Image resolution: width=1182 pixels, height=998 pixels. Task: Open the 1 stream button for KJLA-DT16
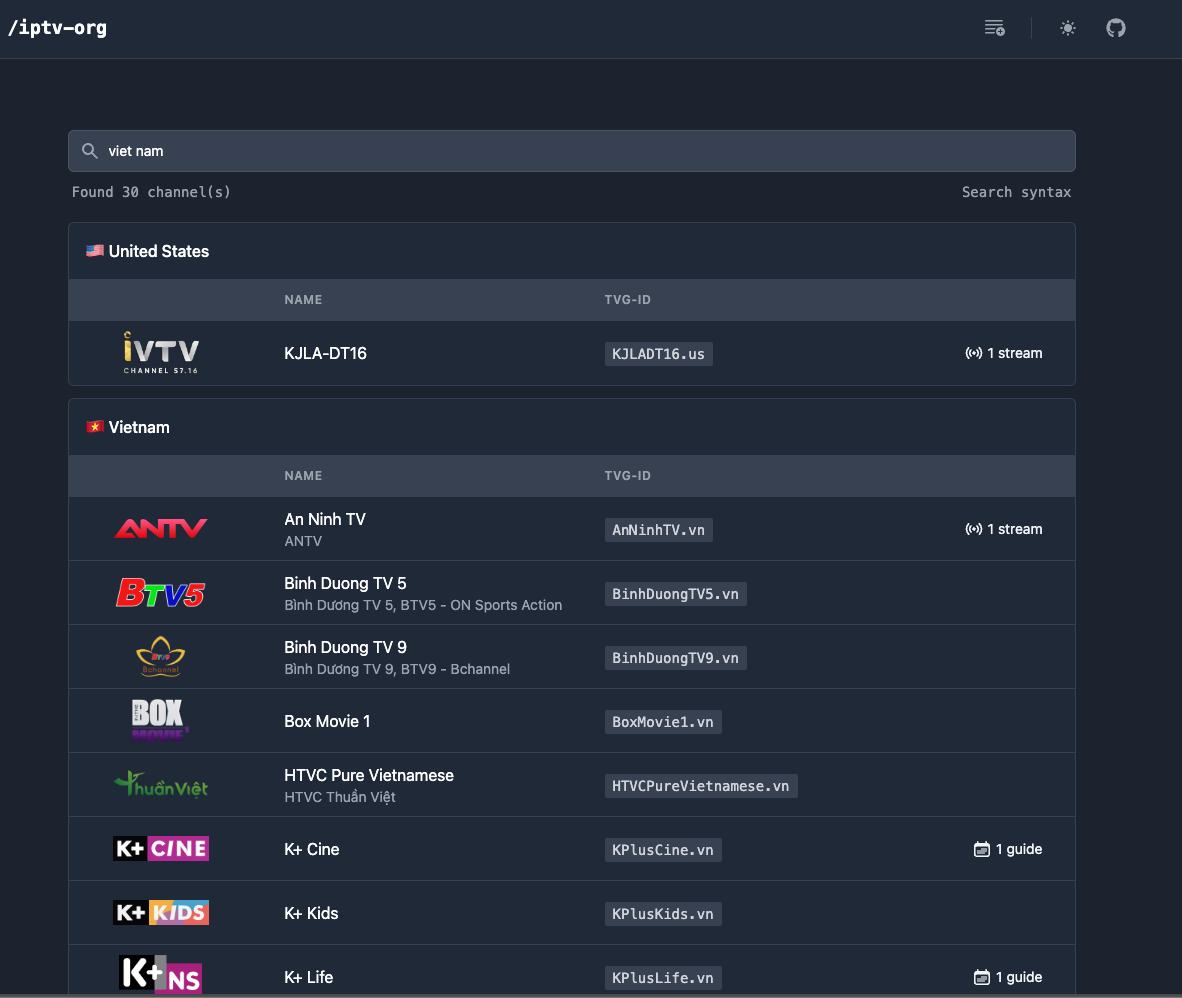pos(1003,353)
